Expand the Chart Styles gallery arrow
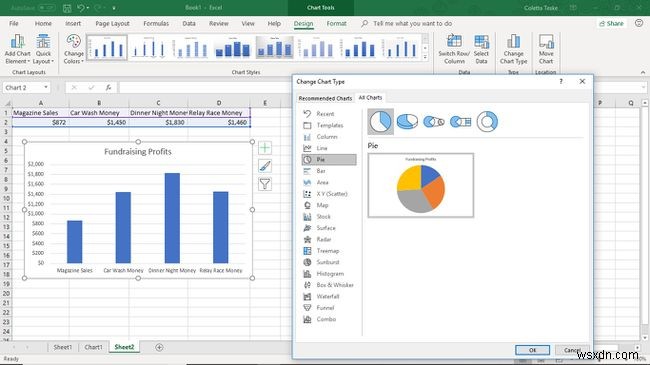Image resolution: width=650 pixels, height=365 pixels. click(425, 57)
